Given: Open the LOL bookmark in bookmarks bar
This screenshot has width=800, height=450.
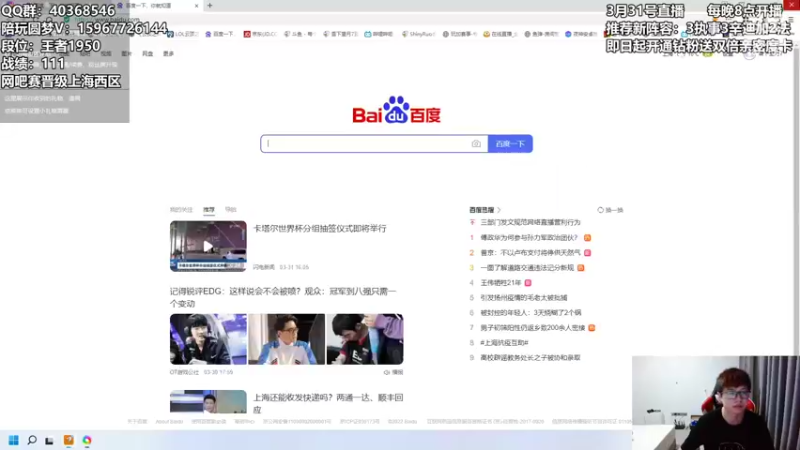Looking at the screenshot, I should (x=183, y=34).
